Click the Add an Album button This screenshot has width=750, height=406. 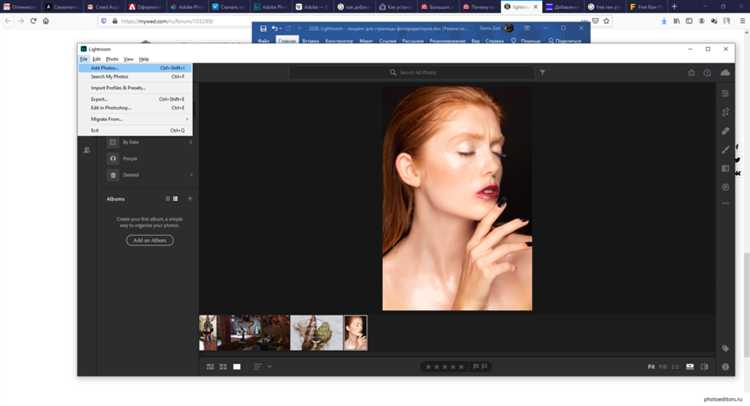click(x=150, y=240)
